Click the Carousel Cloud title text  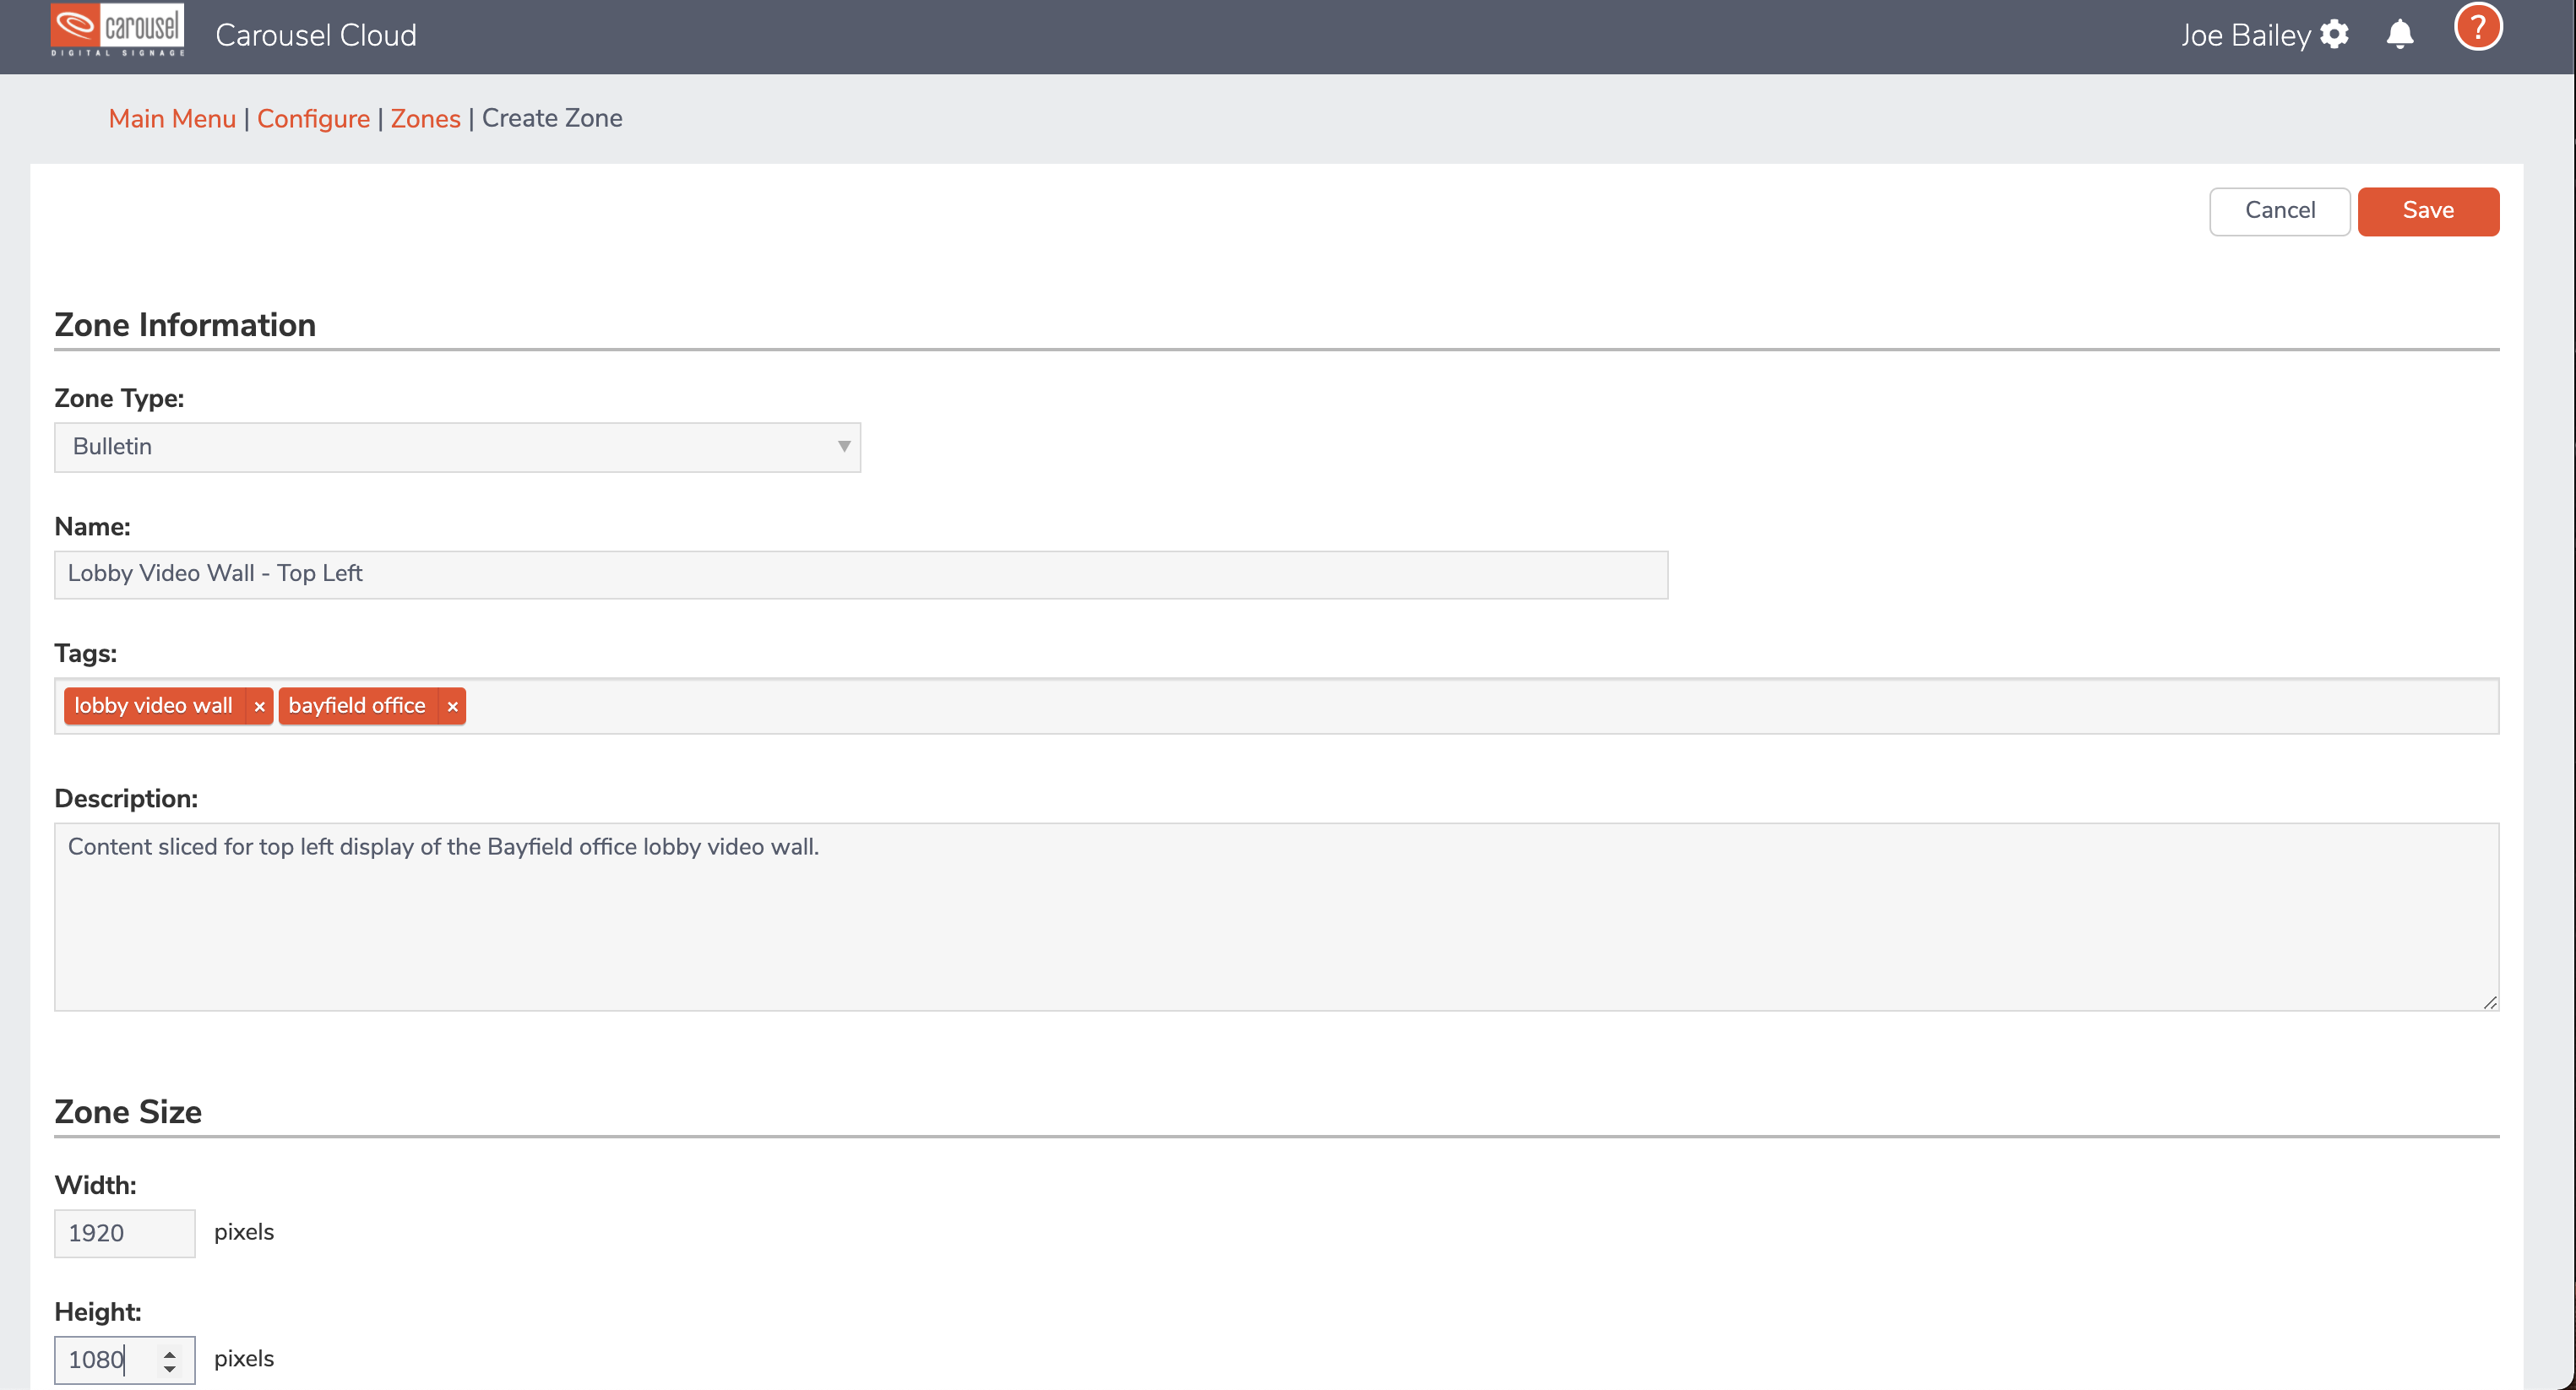tap(316, 35)
